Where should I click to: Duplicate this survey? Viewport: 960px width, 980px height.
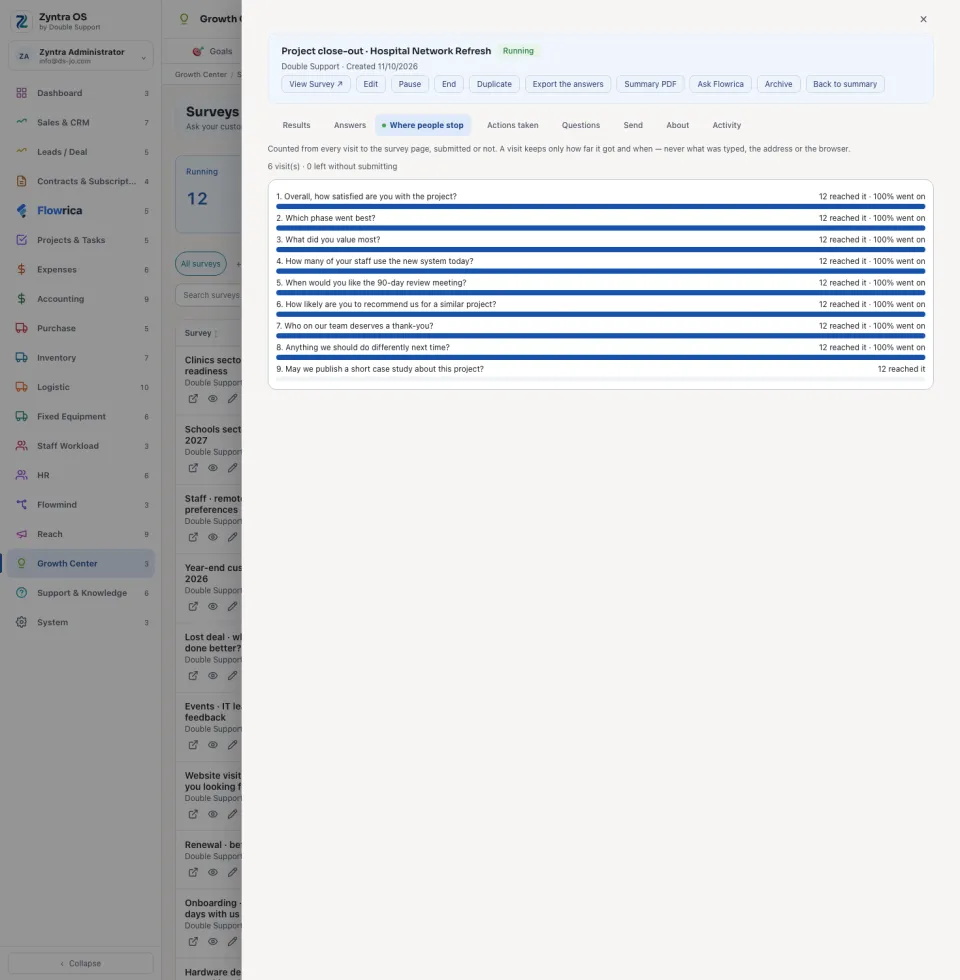click(x=494, y=84)
